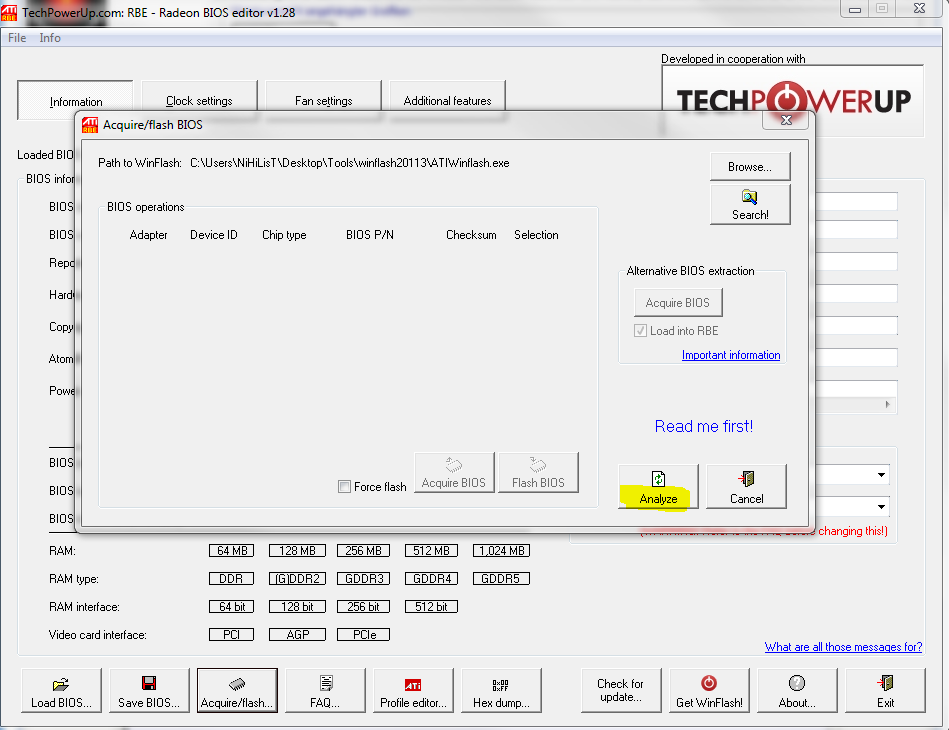Expand the lower dropdown arrow behind dialog
Viewport: 949px width, 730px height.
tap(881, 507)
